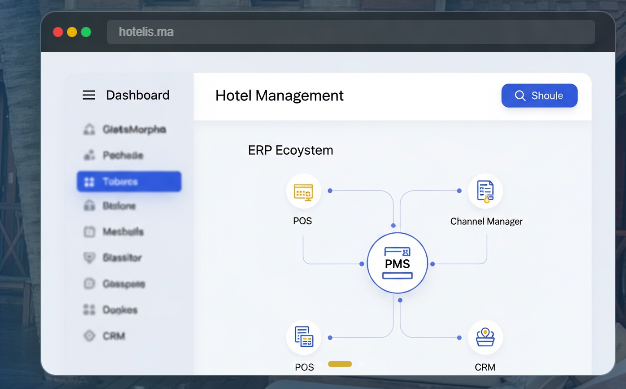The height and width of the screenshot is (389, 626).
Task: Select the CRM node icon in diagram
Action: click(x=485, y=337)
